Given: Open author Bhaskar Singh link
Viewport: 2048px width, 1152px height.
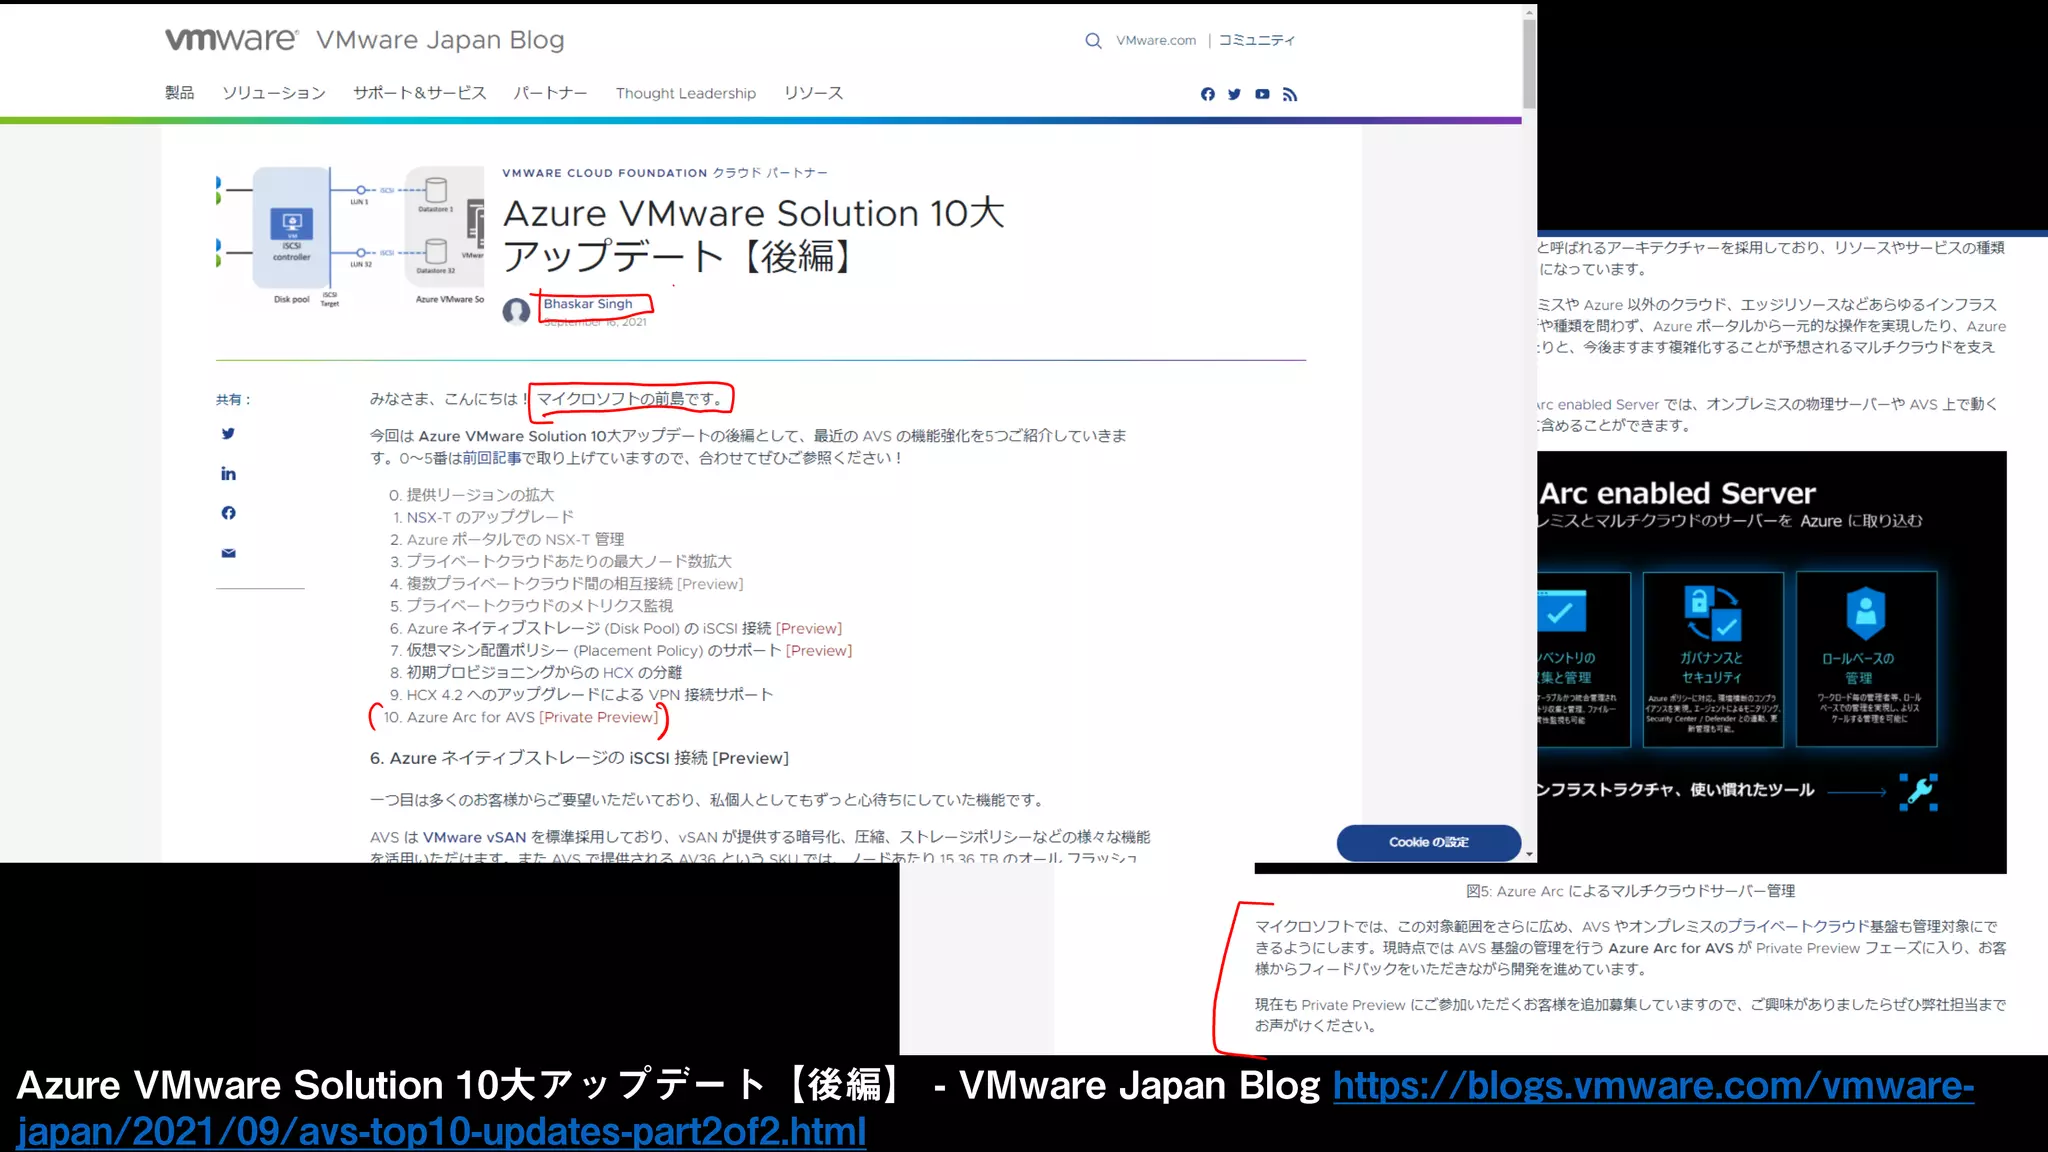Looking at the screenshot, I should [588, 304].
